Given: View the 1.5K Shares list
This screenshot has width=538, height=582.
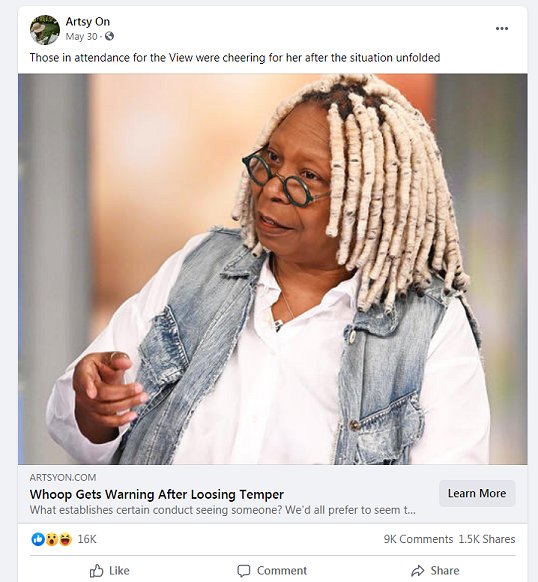Looking at the screenshot, I should pos(487,539).
